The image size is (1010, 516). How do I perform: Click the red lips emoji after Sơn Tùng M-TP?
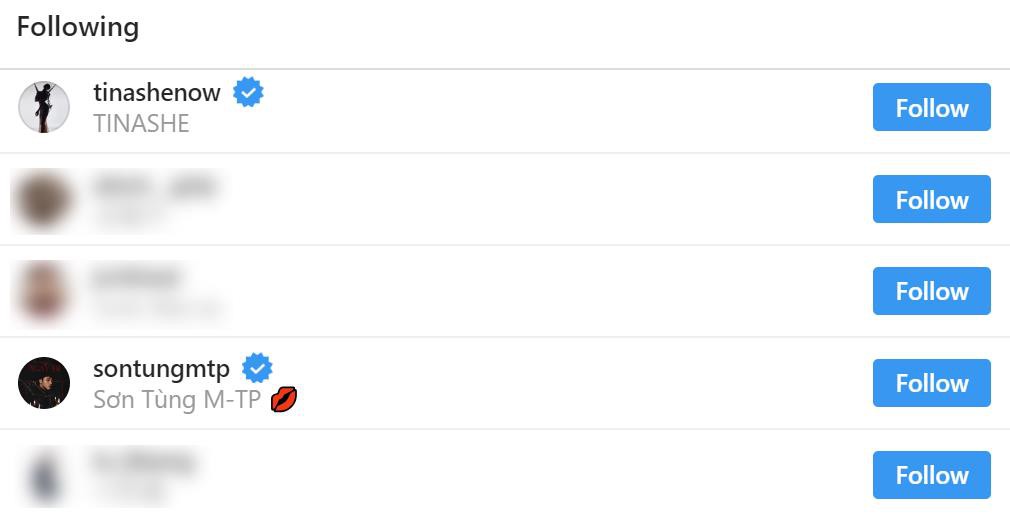tap(284, 399)
